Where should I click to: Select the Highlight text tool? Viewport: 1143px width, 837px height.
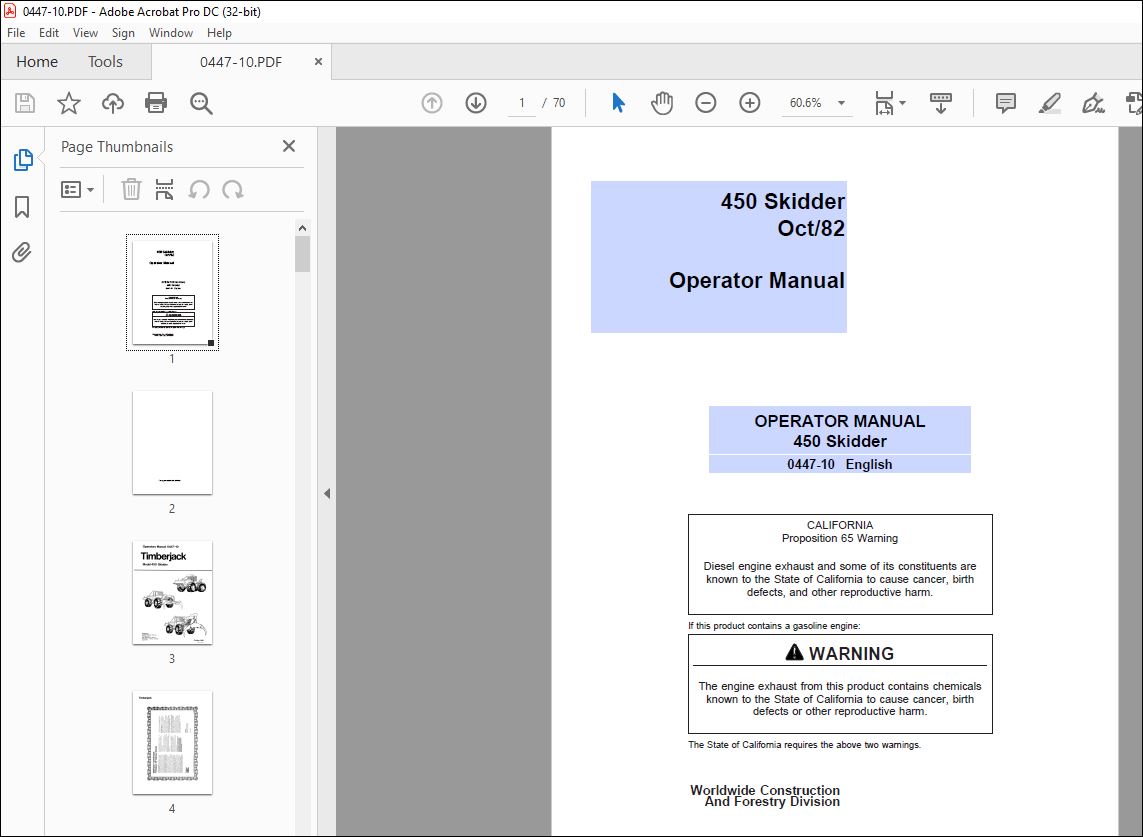1050,103
